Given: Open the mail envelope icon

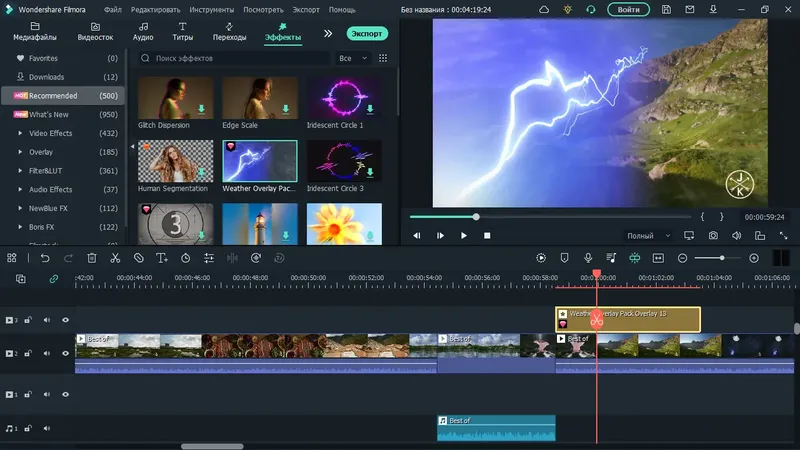Looking at the screenshot, I should tap(690, 9).
